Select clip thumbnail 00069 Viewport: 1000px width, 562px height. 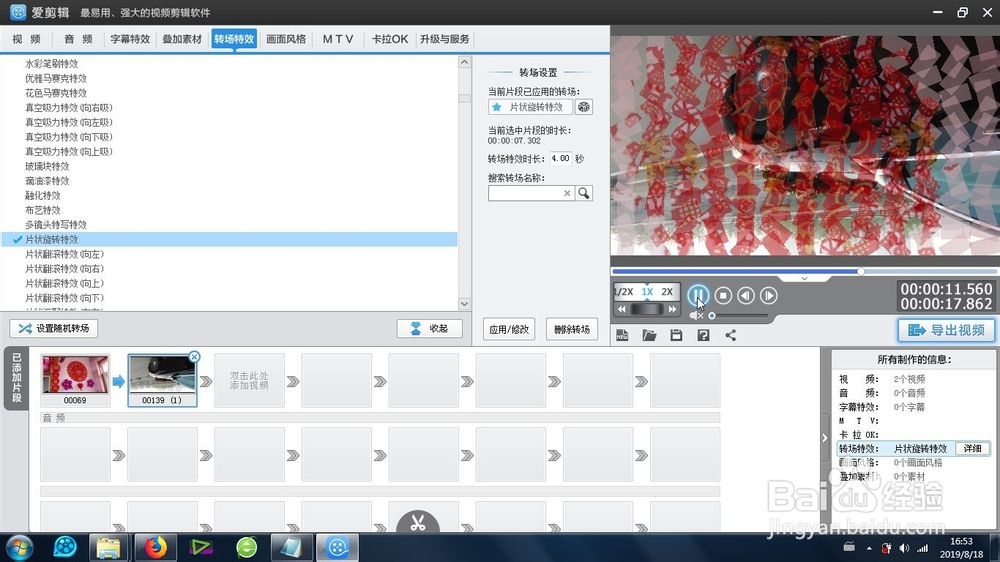(x=75, y=381)
